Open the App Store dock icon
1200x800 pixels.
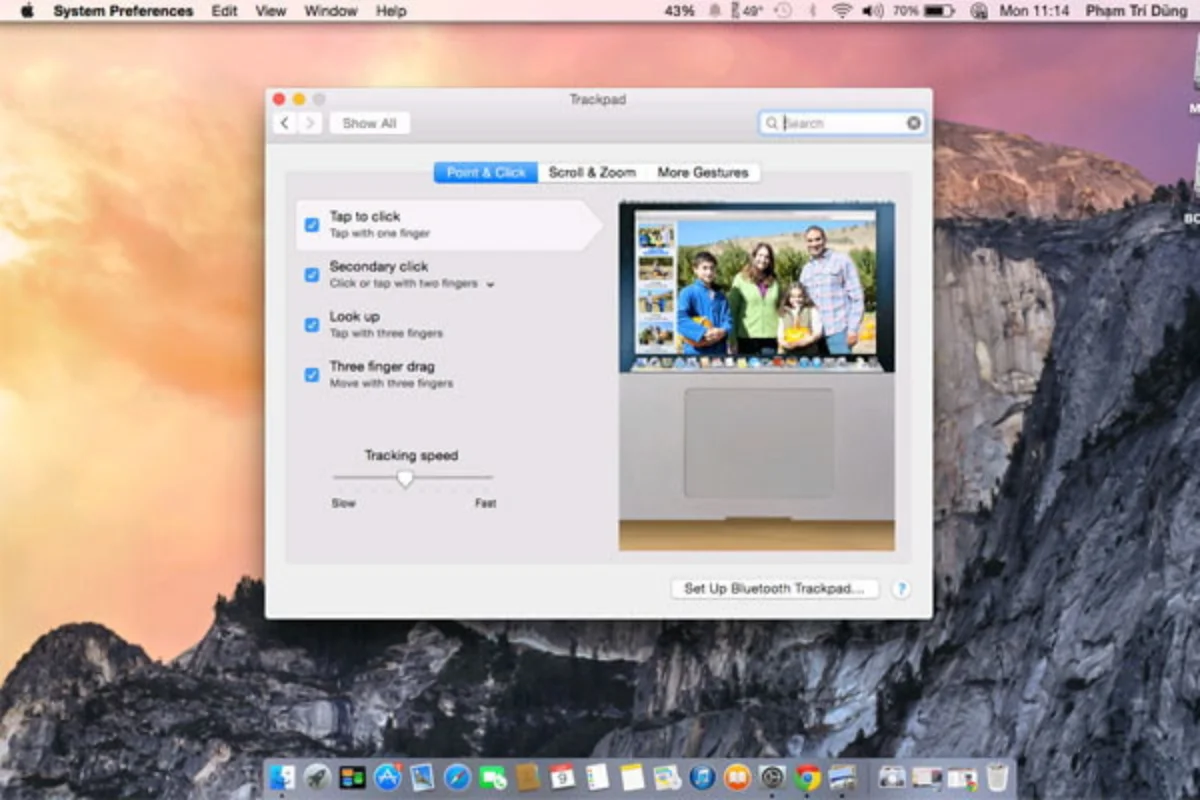(x=387, y=777)
